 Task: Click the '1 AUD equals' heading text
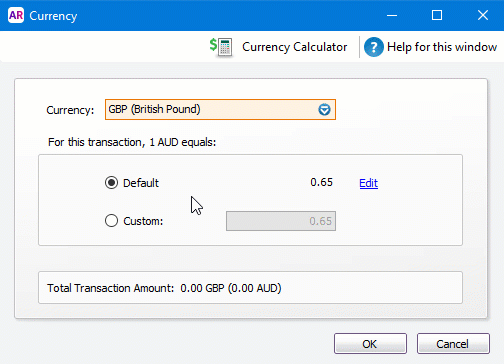point(132,142)
